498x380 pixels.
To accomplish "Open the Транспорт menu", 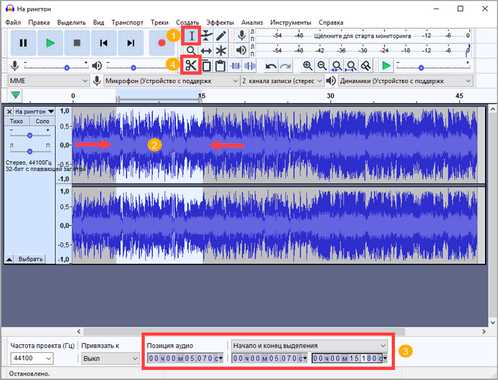I will click(x=127, y=22).
